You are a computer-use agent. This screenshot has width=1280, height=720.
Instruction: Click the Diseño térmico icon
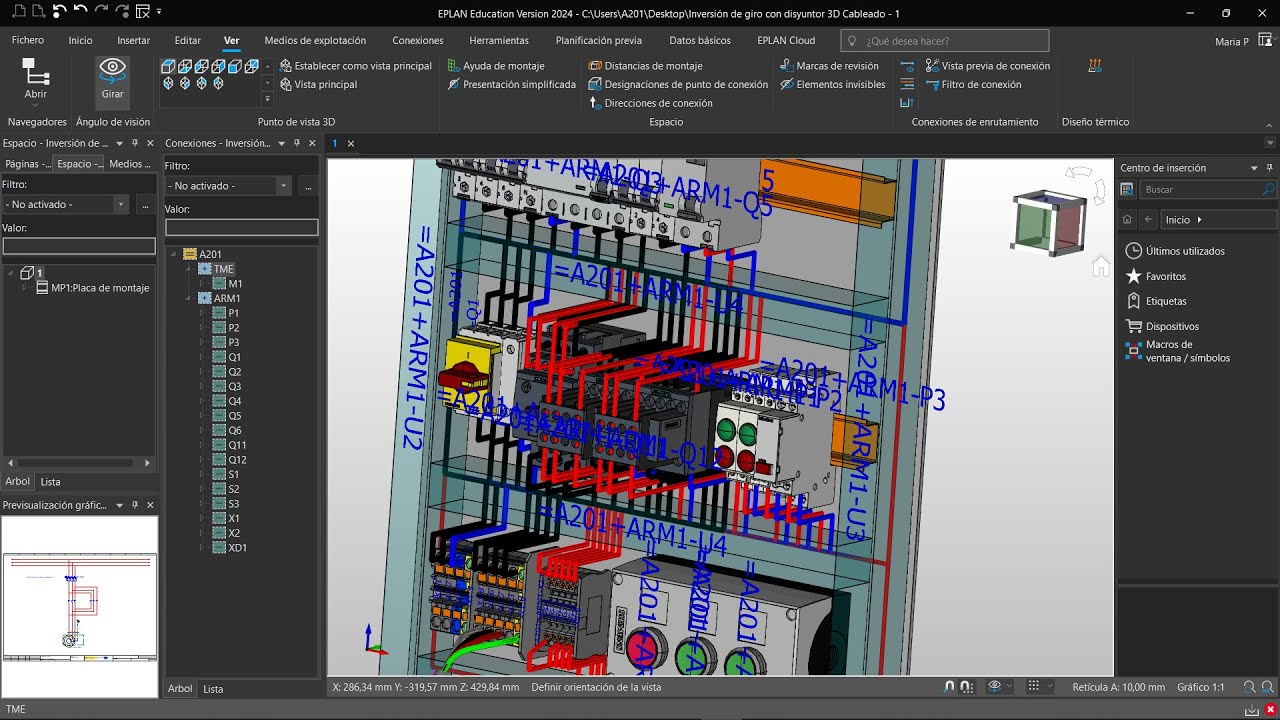pyautogui.click(x=1095, y=66)
